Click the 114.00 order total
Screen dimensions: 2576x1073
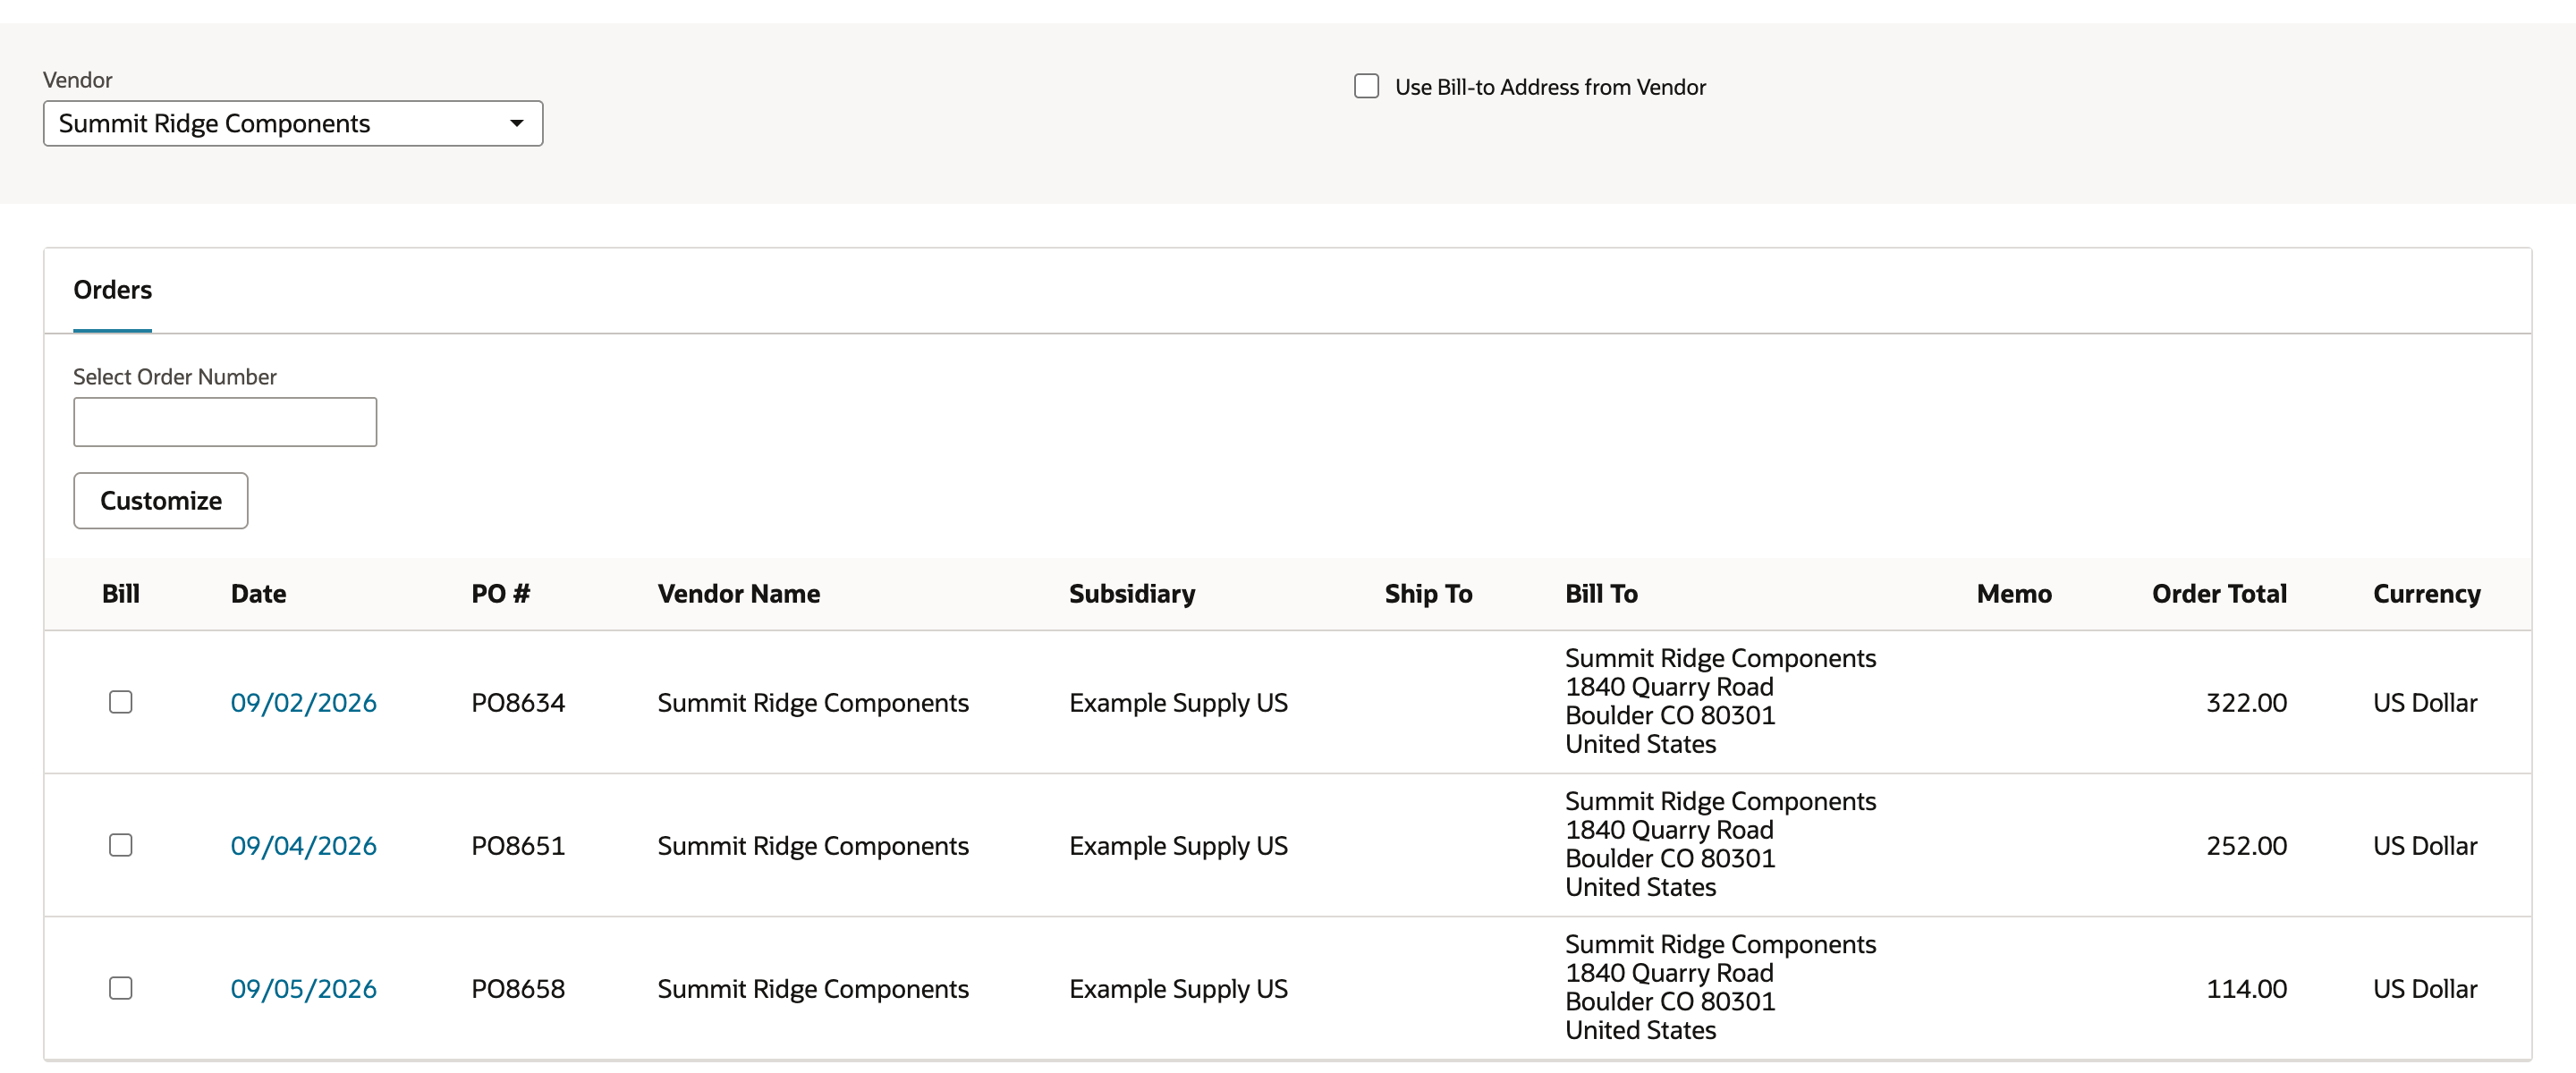[2246, 988]
